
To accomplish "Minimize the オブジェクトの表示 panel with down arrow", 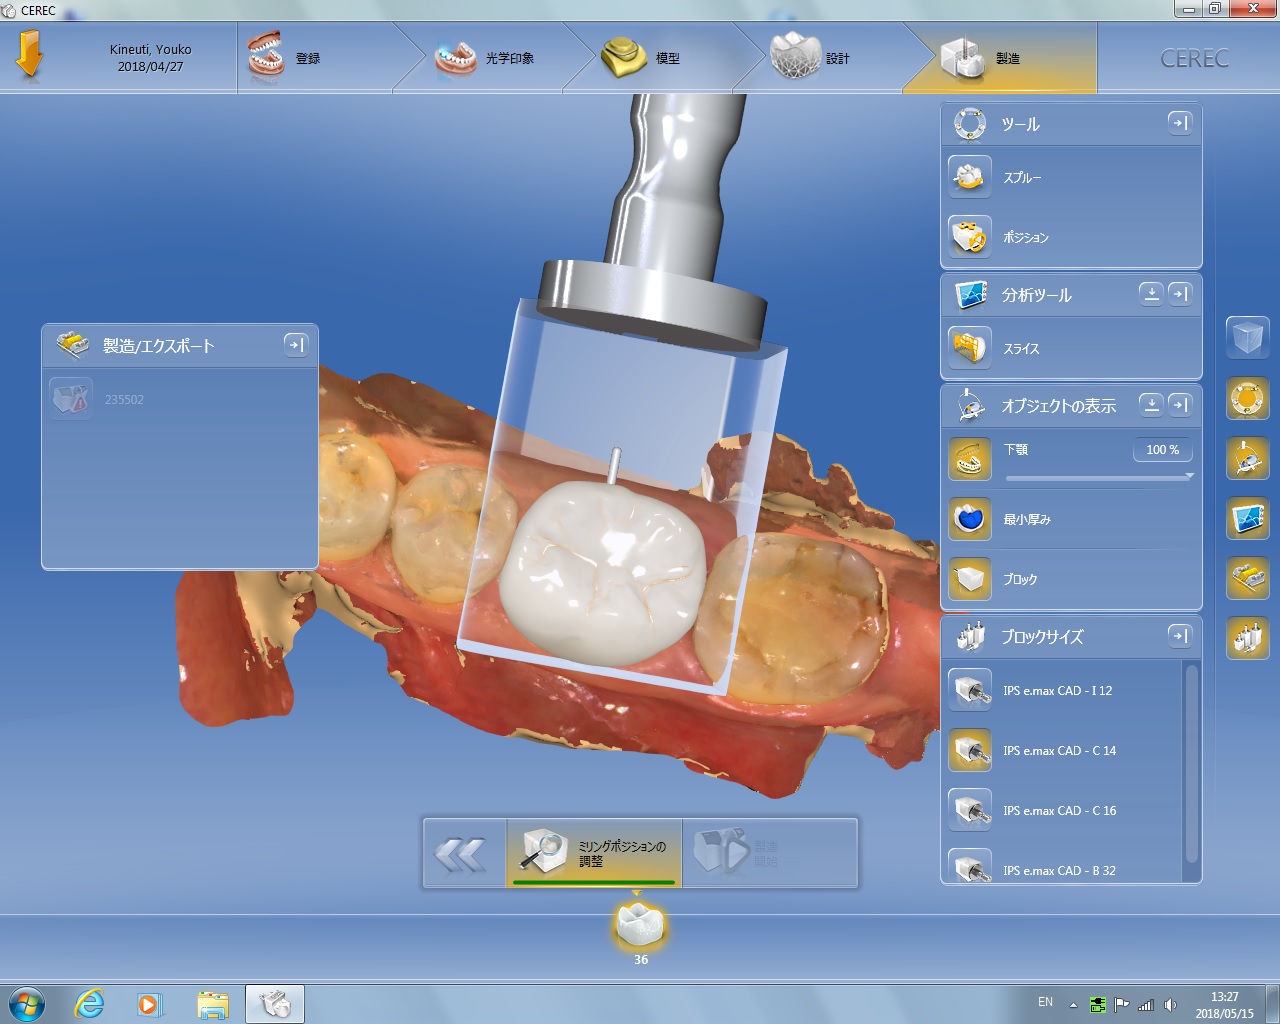I will click(1151, 404).
